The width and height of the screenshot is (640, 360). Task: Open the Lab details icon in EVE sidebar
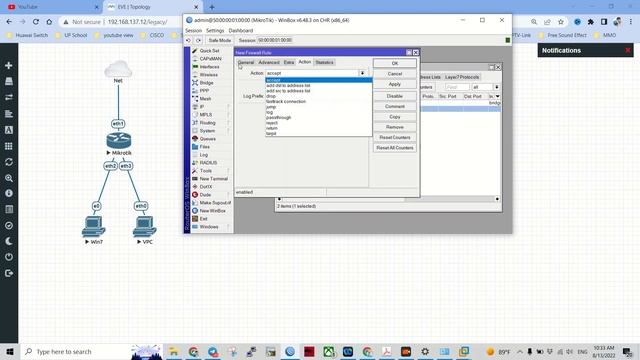pyautogui.click(x=9, y=209)
